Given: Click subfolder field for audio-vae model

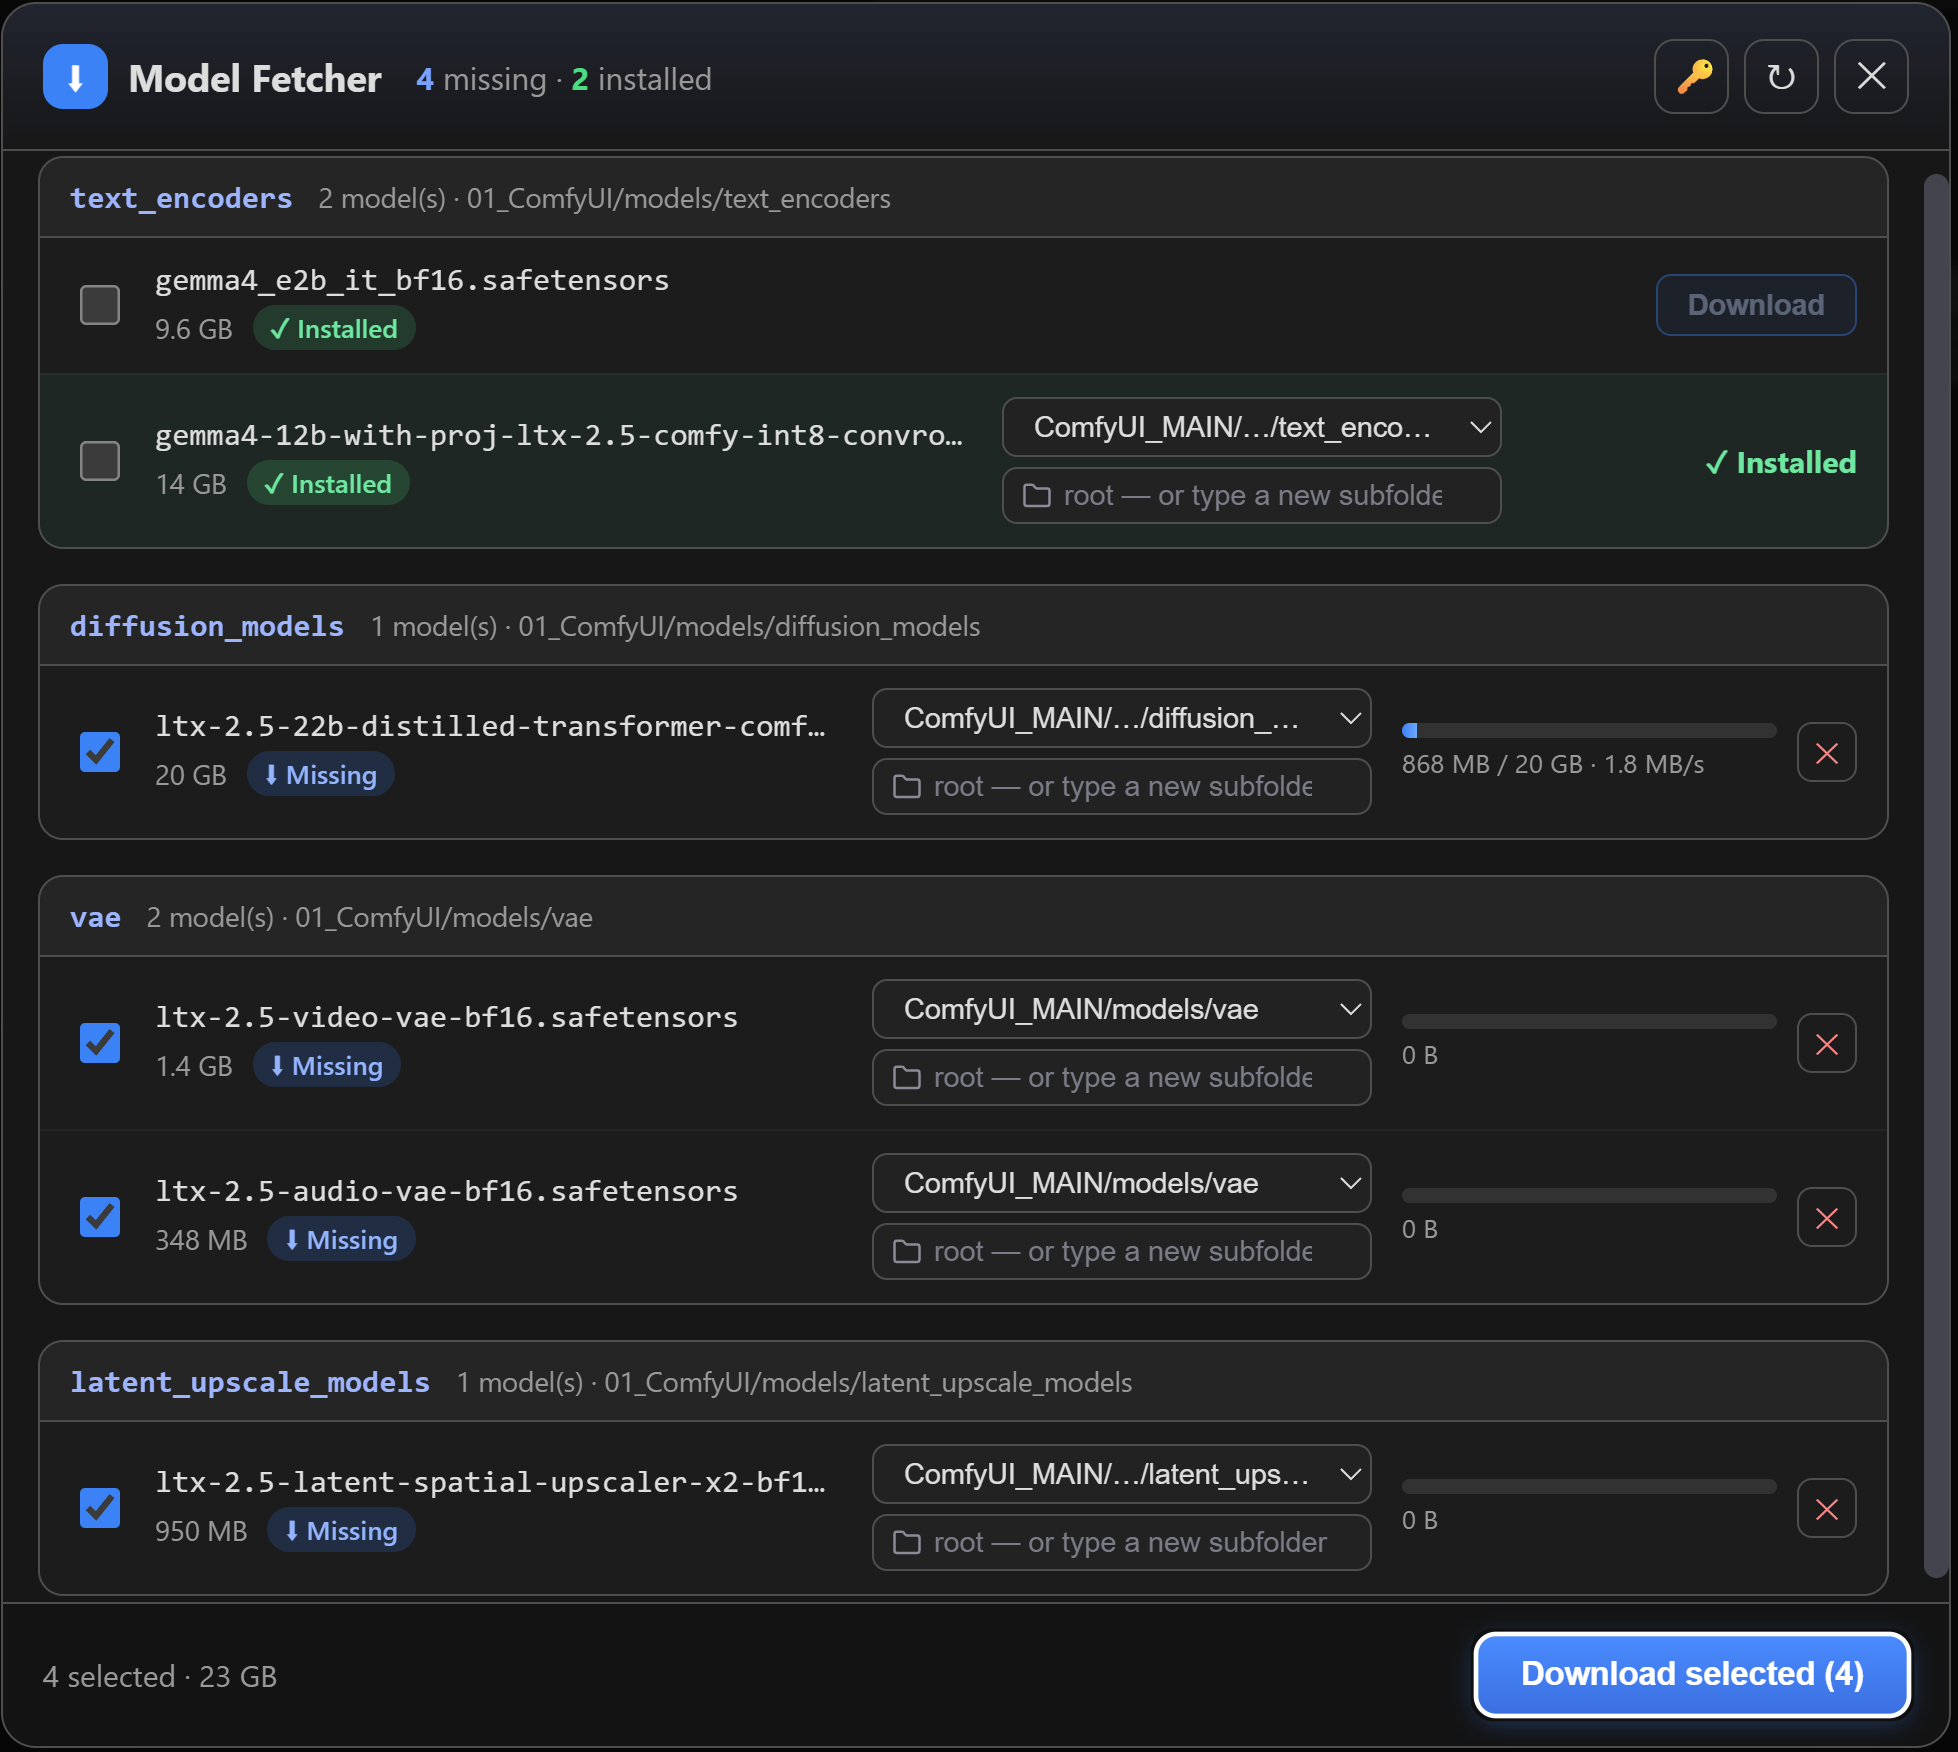Looking at the screenshot, I should click(1121, 1251).
